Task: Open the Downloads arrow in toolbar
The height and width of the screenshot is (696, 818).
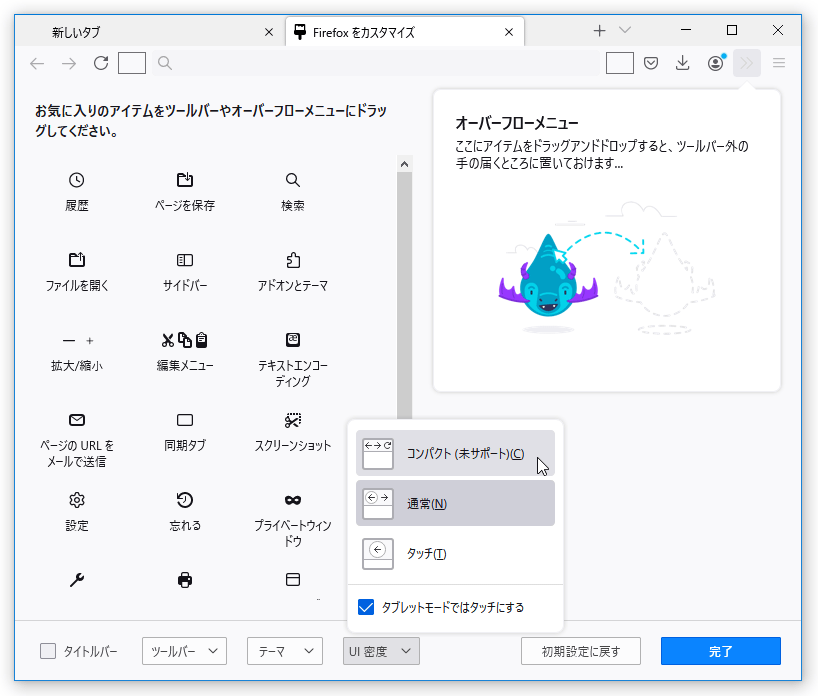Action: click(682, 64)
